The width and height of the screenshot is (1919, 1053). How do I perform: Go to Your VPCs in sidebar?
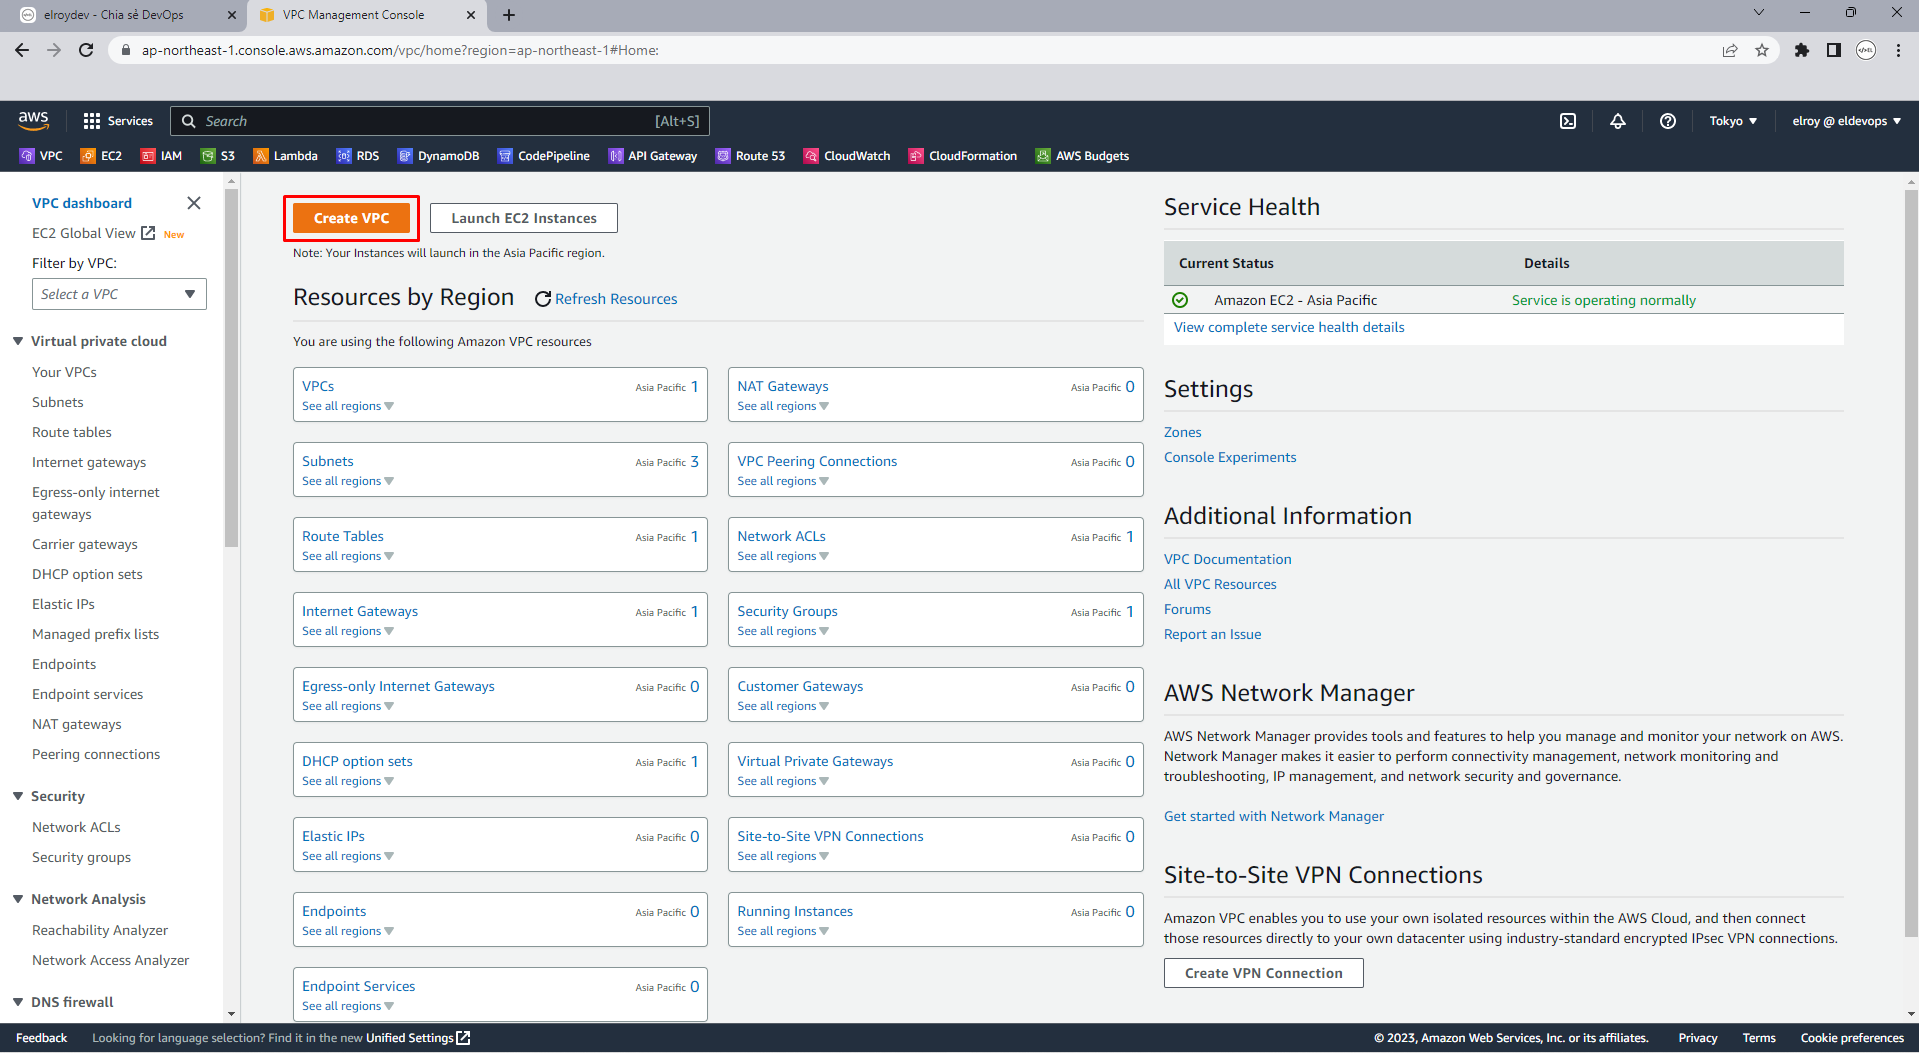tap(64, 372)
